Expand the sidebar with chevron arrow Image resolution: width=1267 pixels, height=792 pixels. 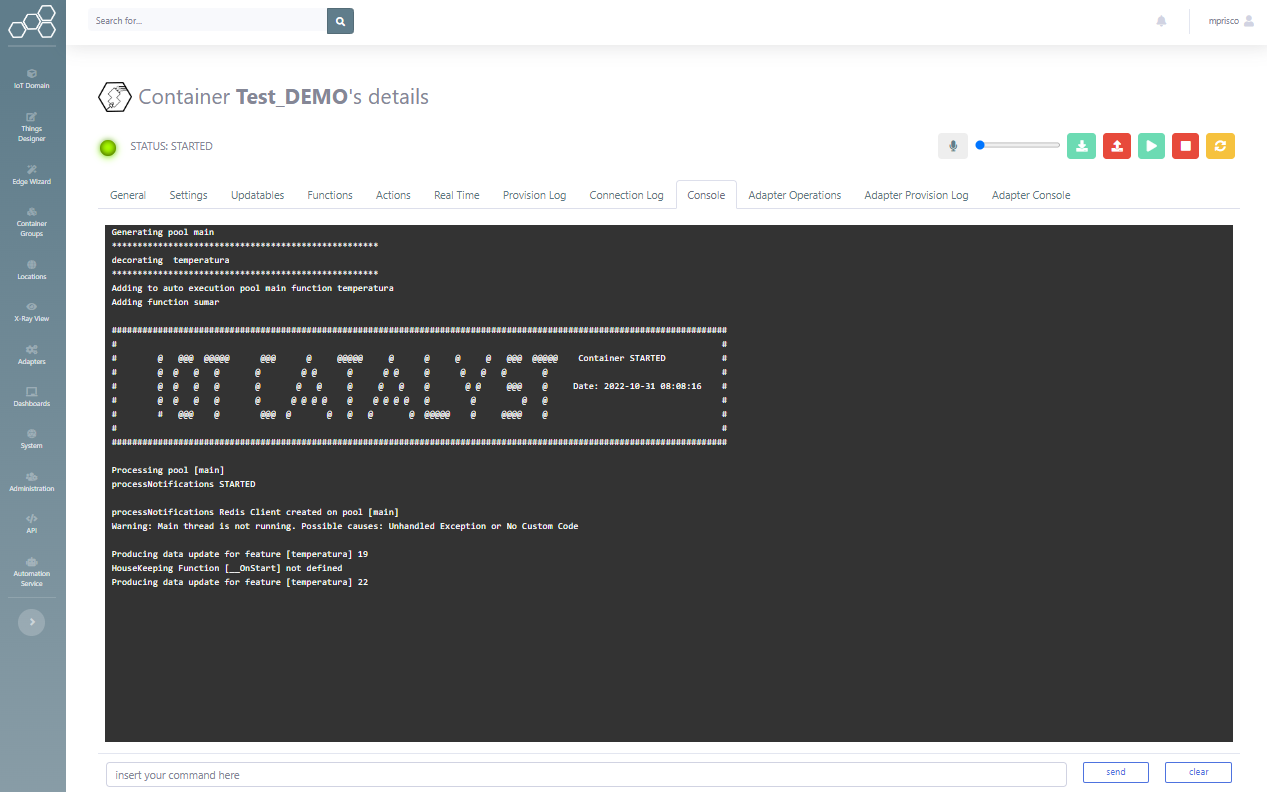coord(32,622)
